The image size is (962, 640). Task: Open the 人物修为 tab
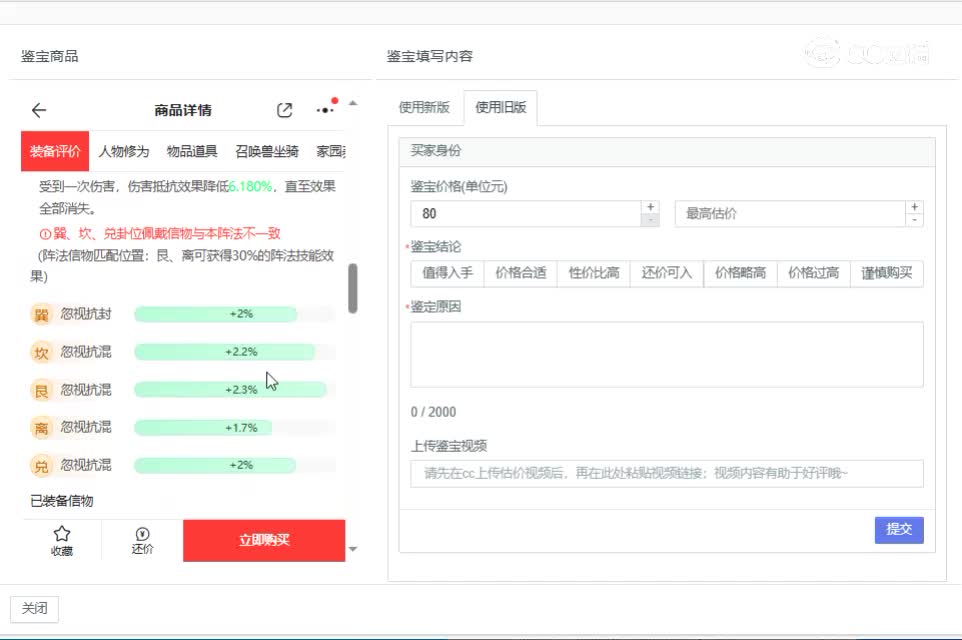124,152
